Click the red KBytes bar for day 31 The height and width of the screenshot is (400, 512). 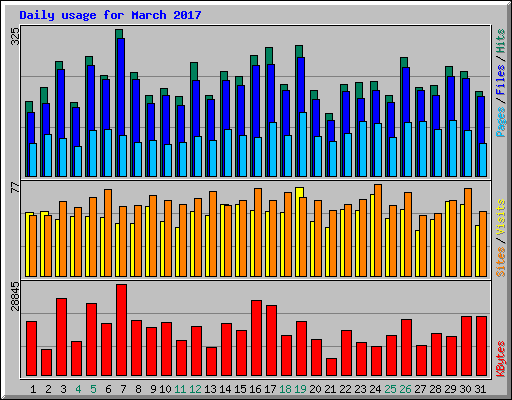click(x=481, y=346)
